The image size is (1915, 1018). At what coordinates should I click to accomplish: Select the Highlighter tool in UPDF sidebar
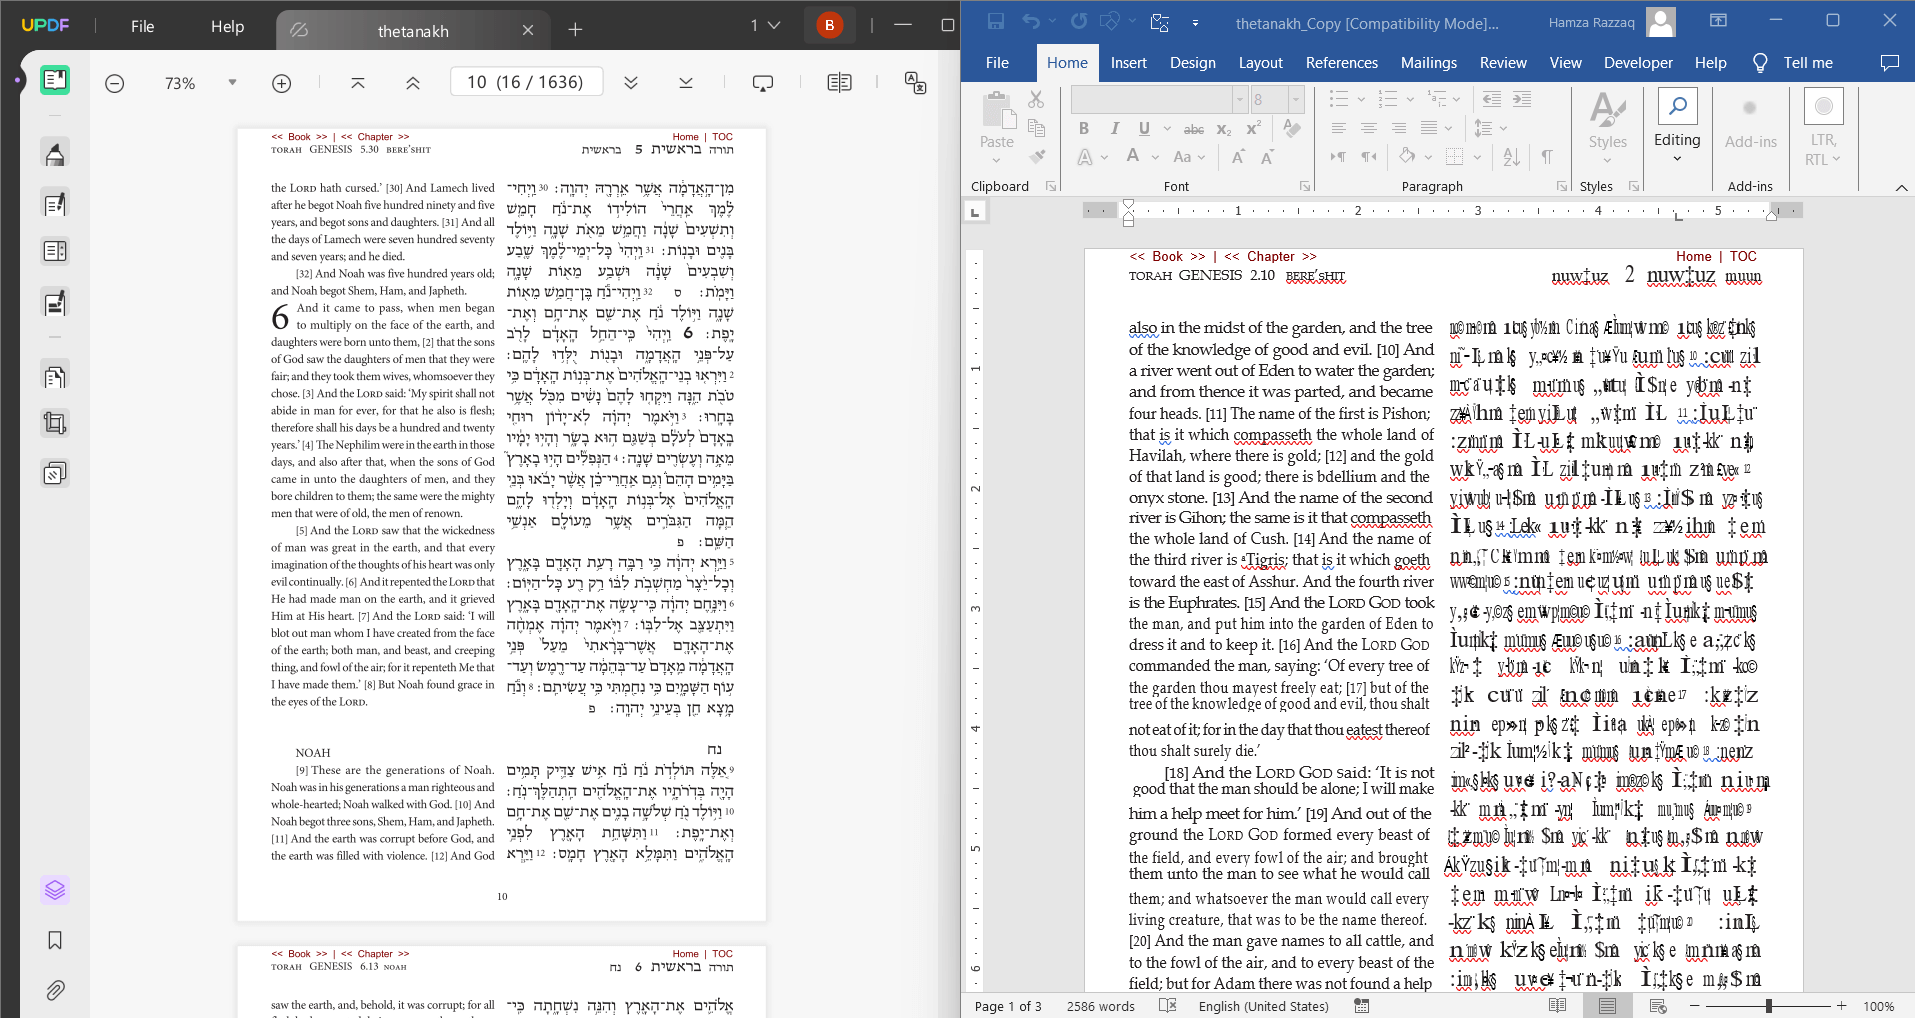55,154
